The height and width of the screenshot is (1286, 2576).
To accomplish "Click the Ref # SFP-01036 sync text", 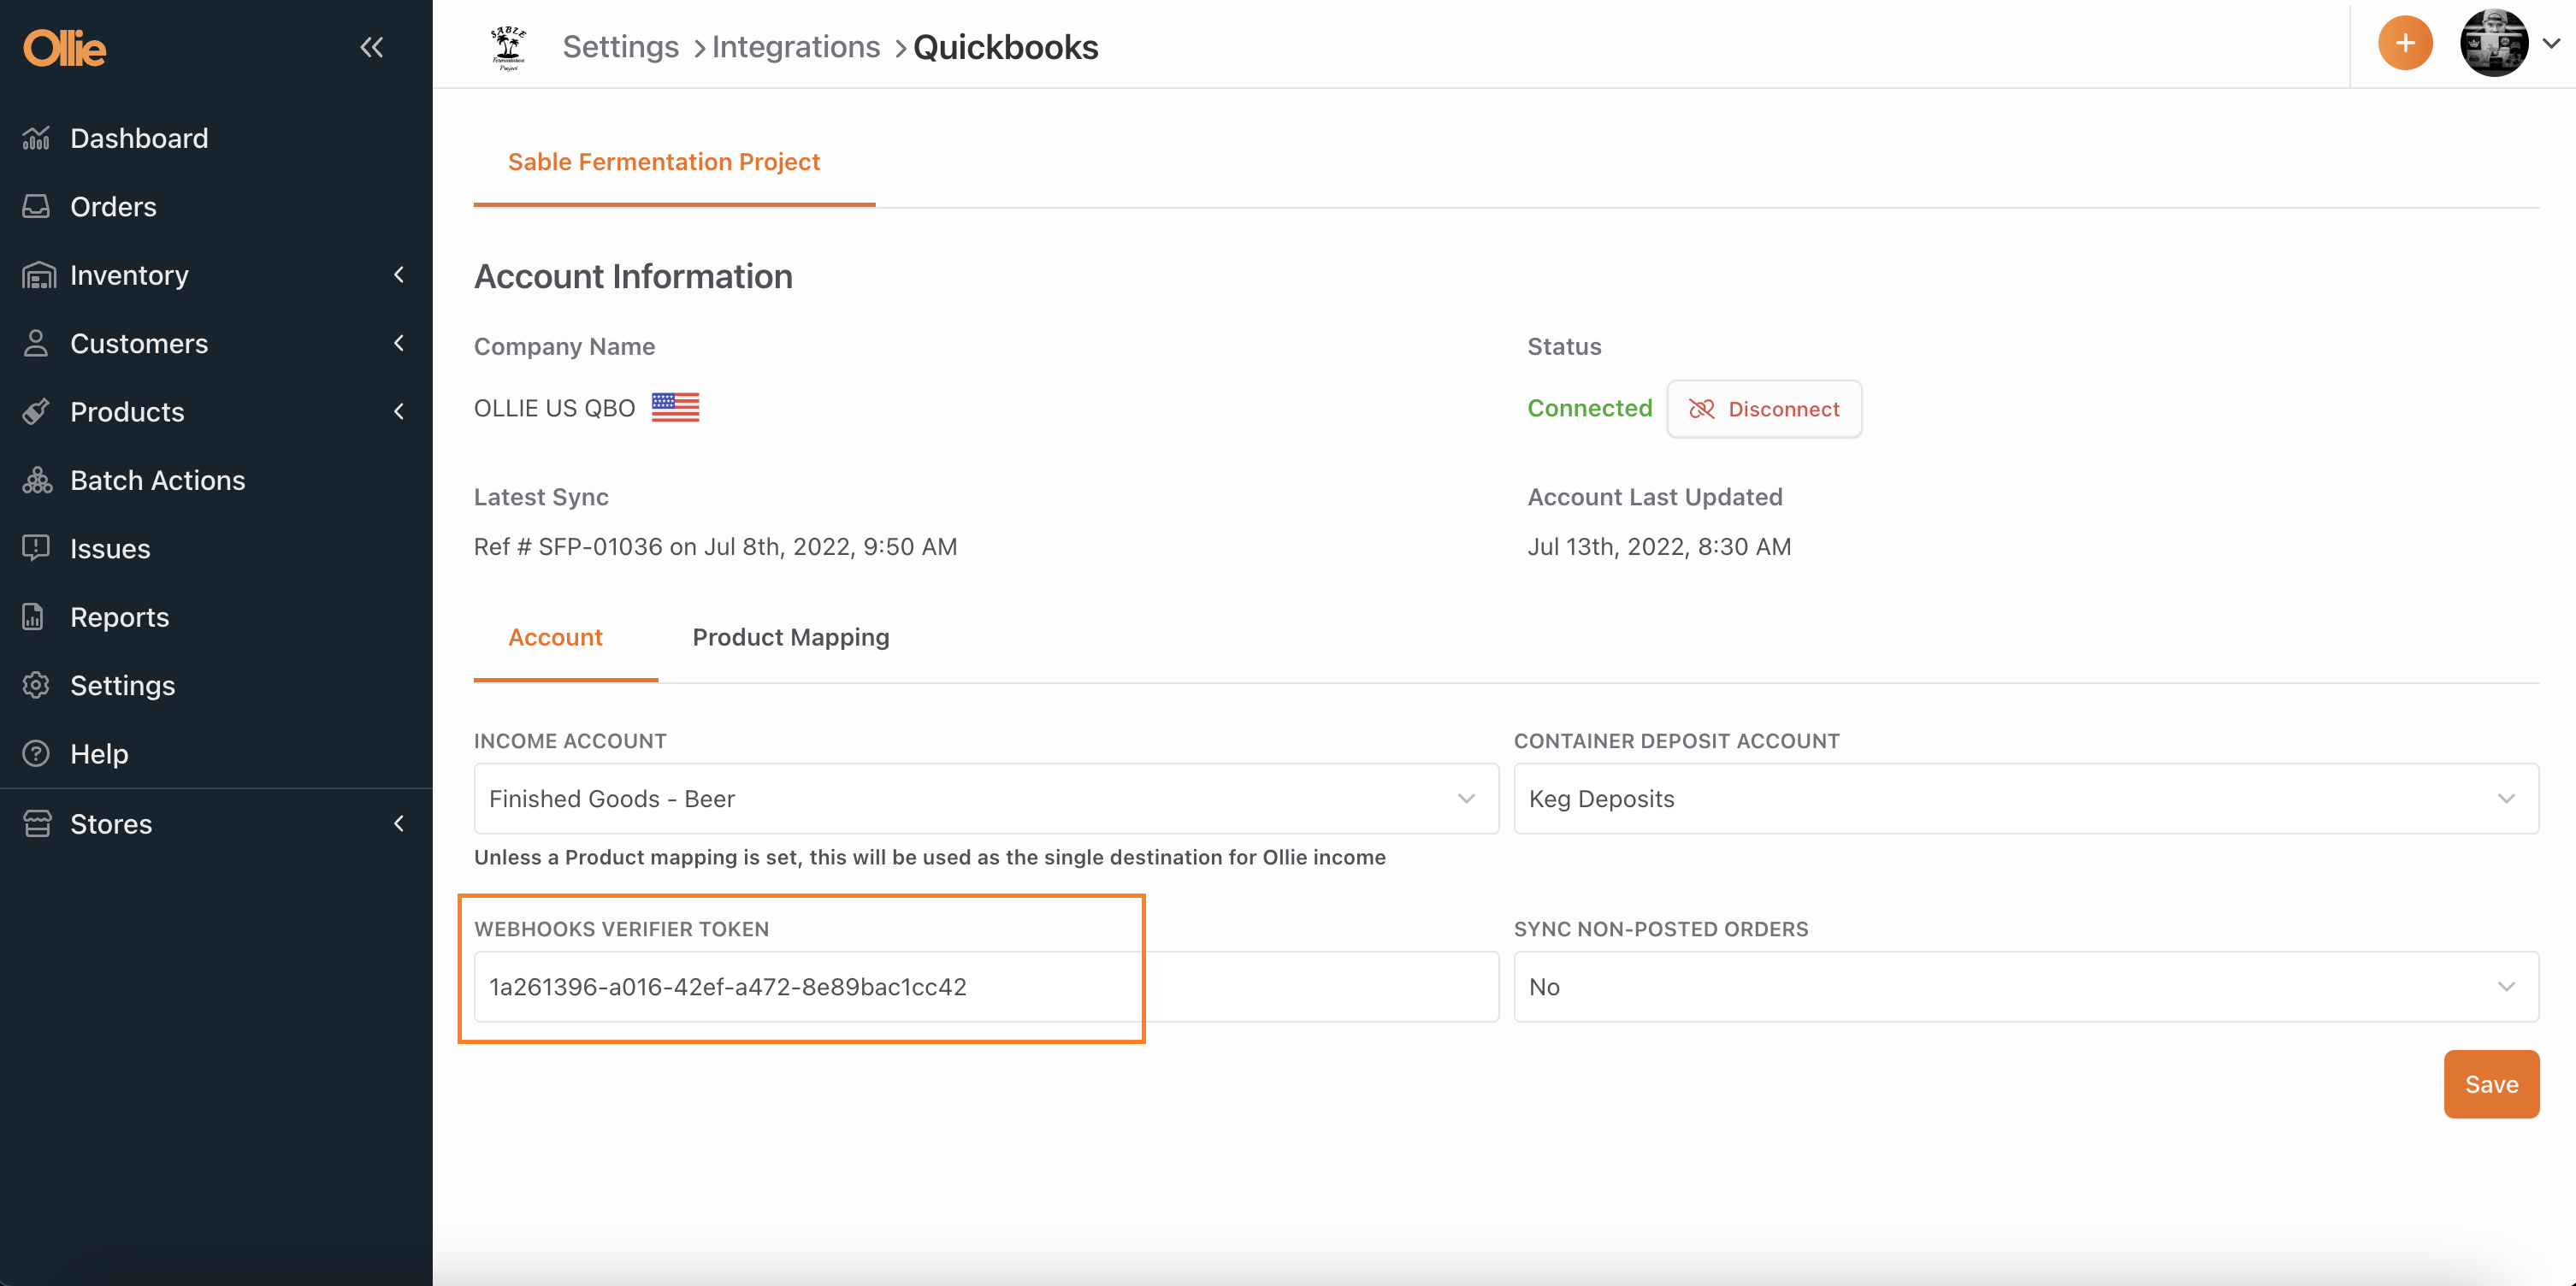I will coord(715,546).
